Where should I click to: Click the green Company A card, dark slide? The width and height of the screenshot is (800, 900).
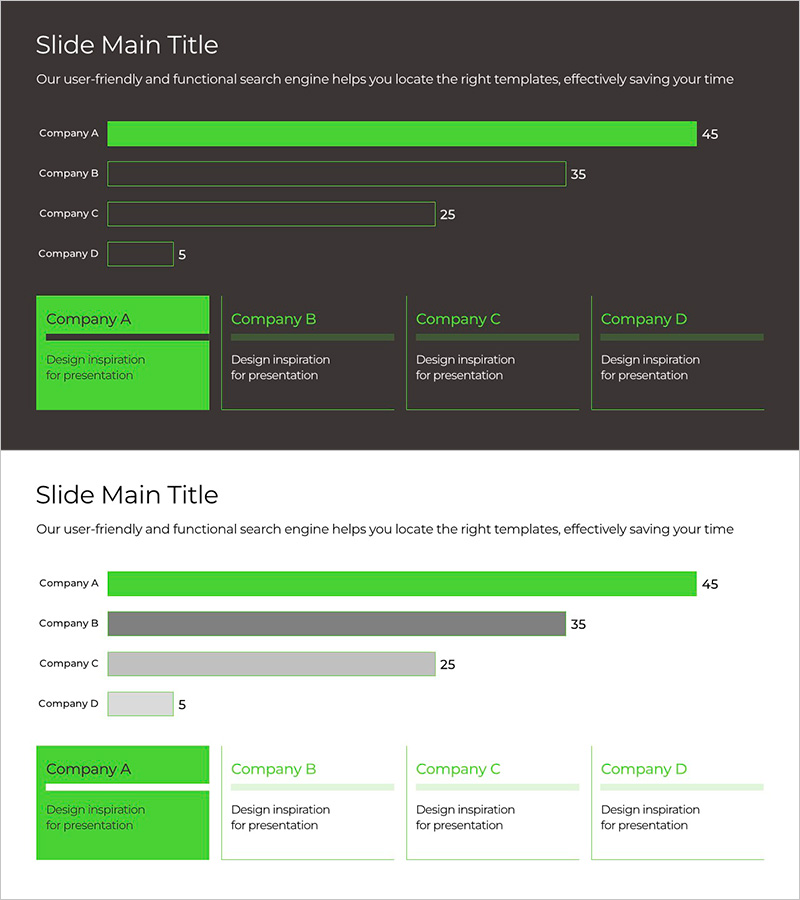[122, 352]
